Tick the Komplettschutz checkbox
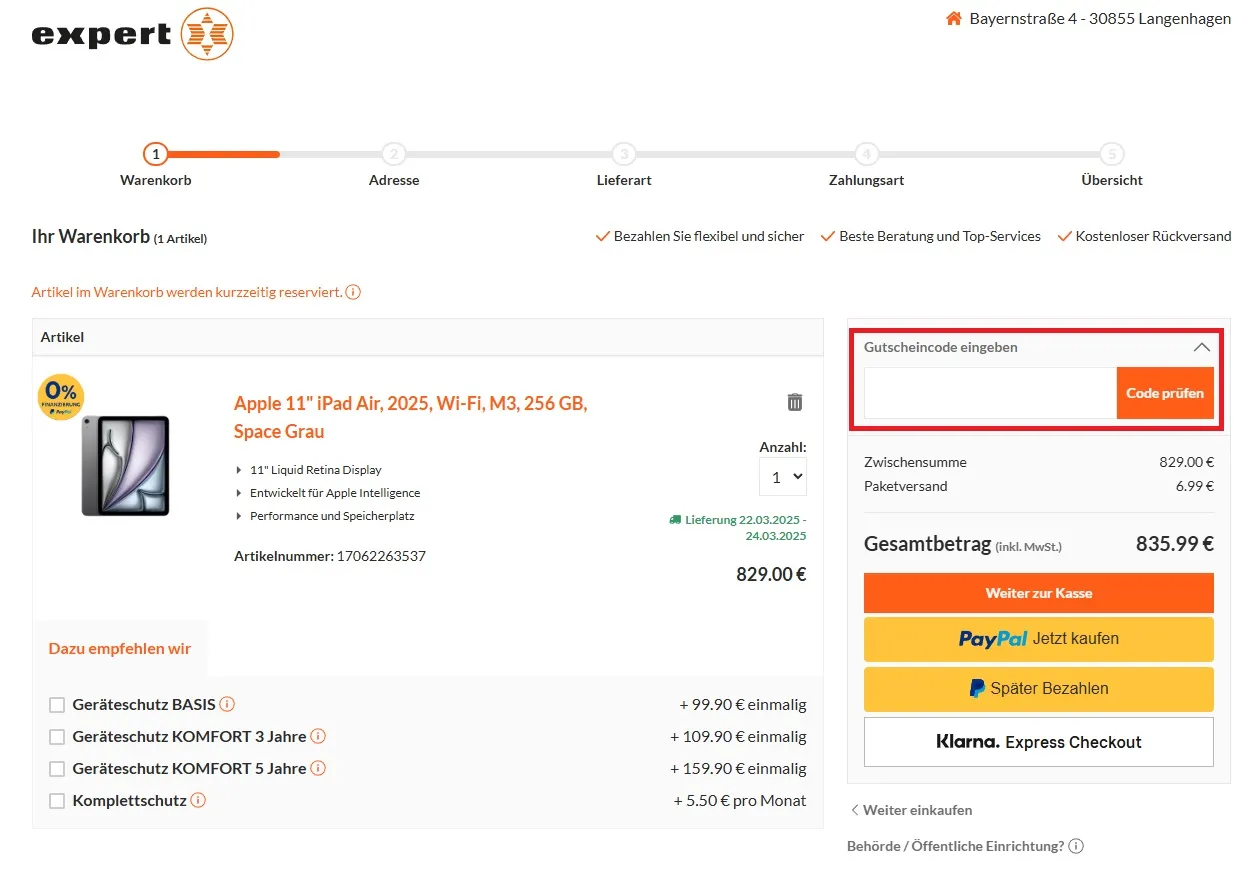 click(x=57, y=801)
